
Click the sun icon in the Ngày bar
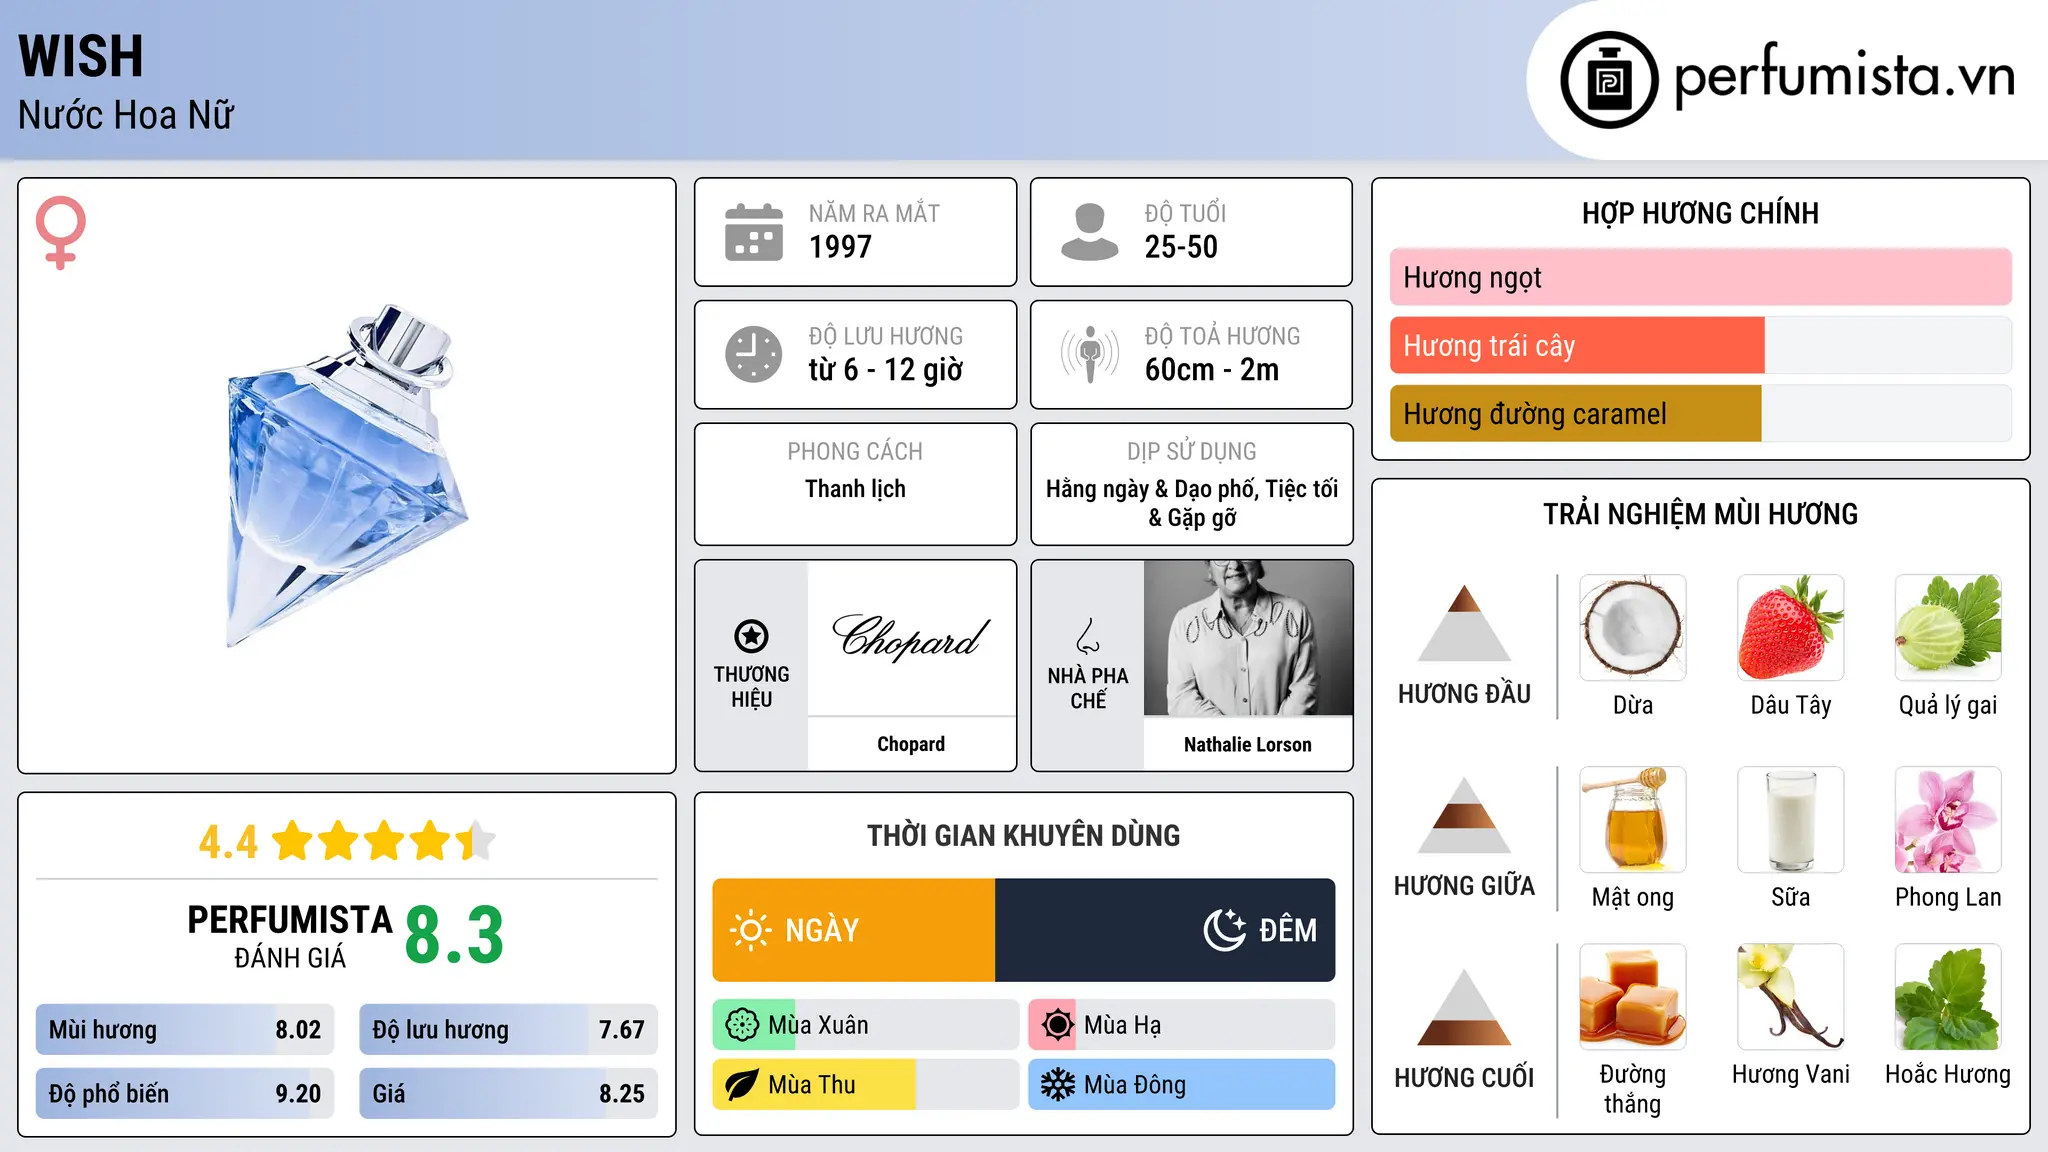click(750, 930)
